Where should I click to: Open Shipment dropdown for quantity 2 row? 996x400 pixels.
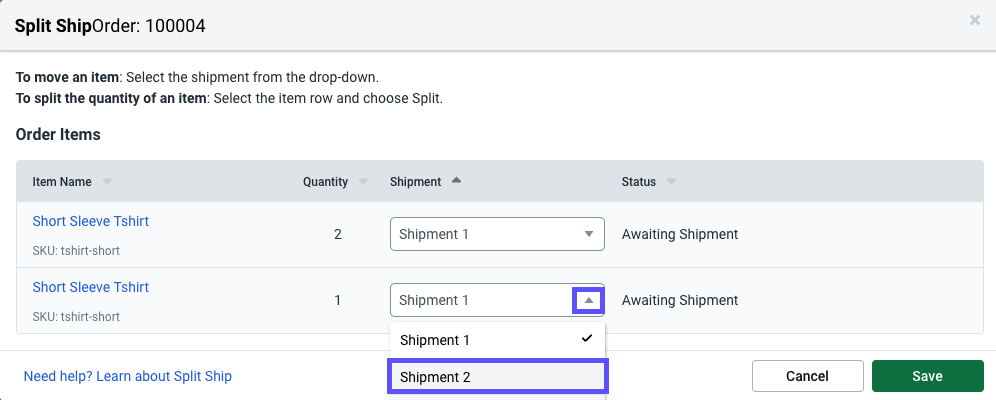(x=497, y=234)
